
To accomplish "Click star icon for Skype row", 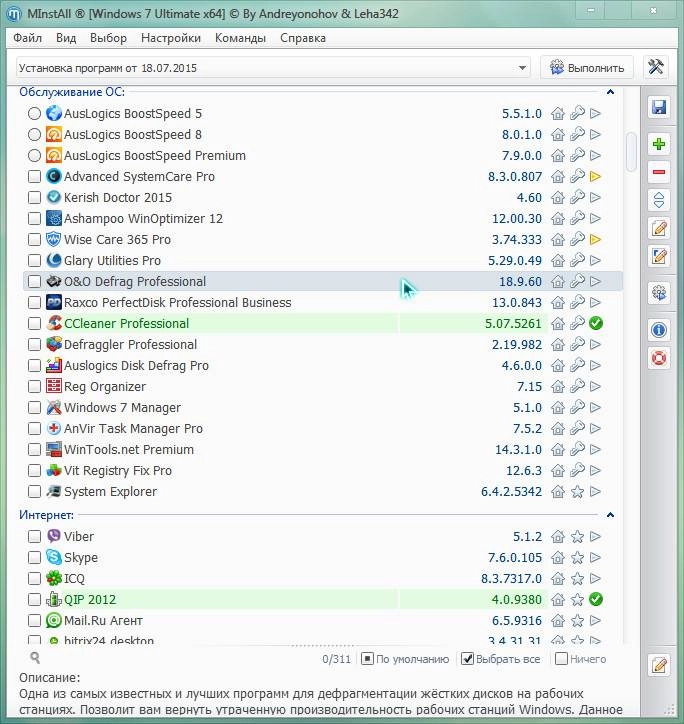I will [x=577, y=558].
